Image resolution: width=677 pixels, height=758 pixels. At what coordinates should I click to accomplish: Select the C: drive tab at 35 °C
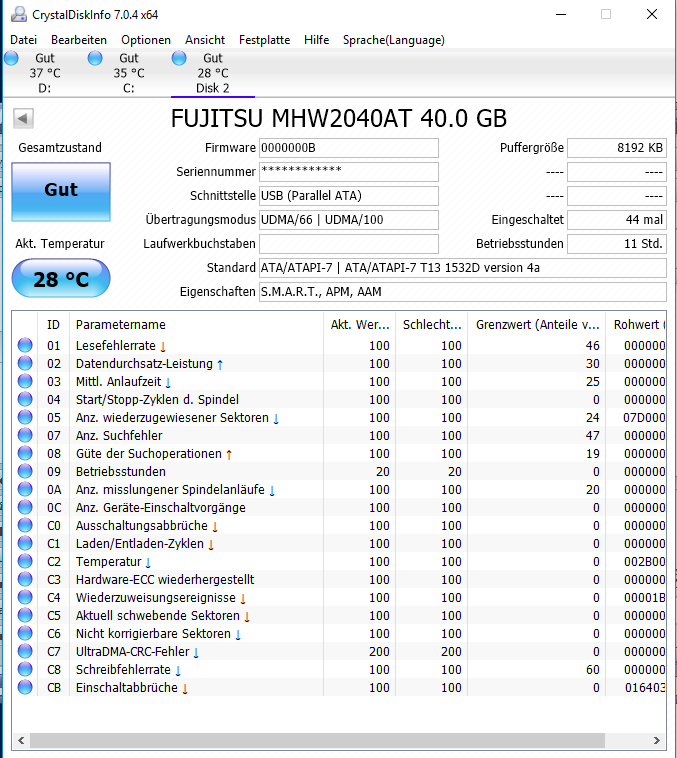click(x=129, y=73)
